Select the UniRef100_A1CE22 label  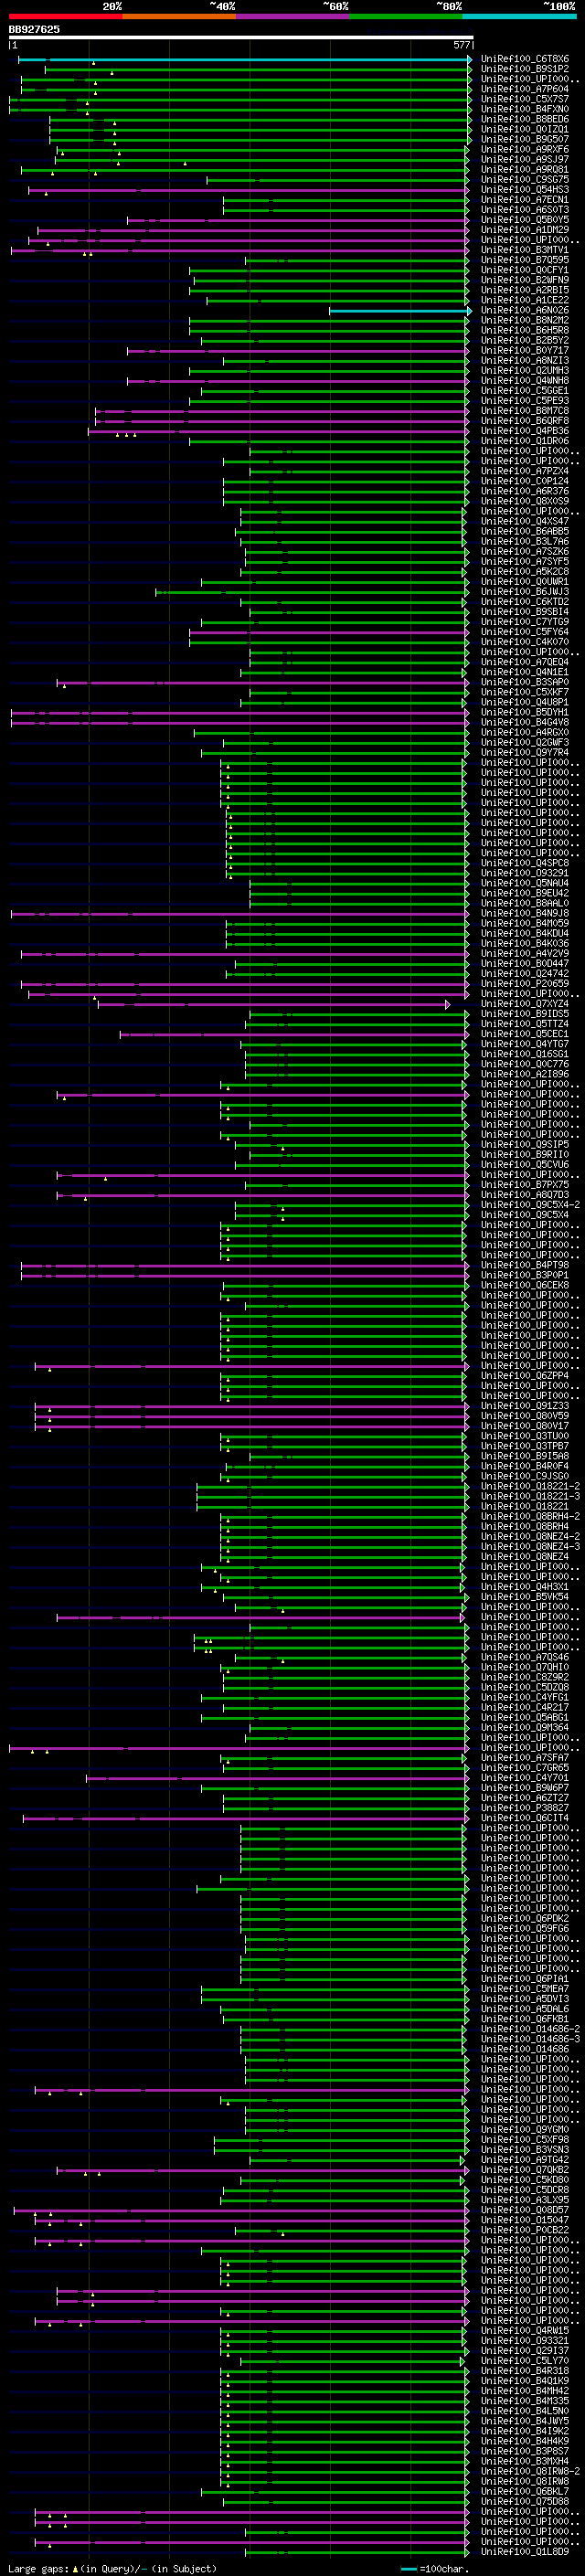[x=525, y=300]
